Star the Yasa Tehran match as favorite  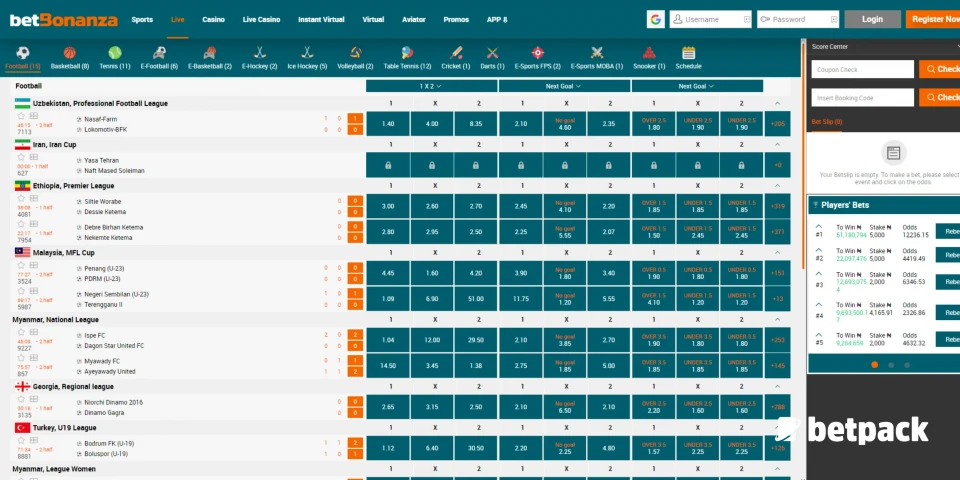pos(20,158)
